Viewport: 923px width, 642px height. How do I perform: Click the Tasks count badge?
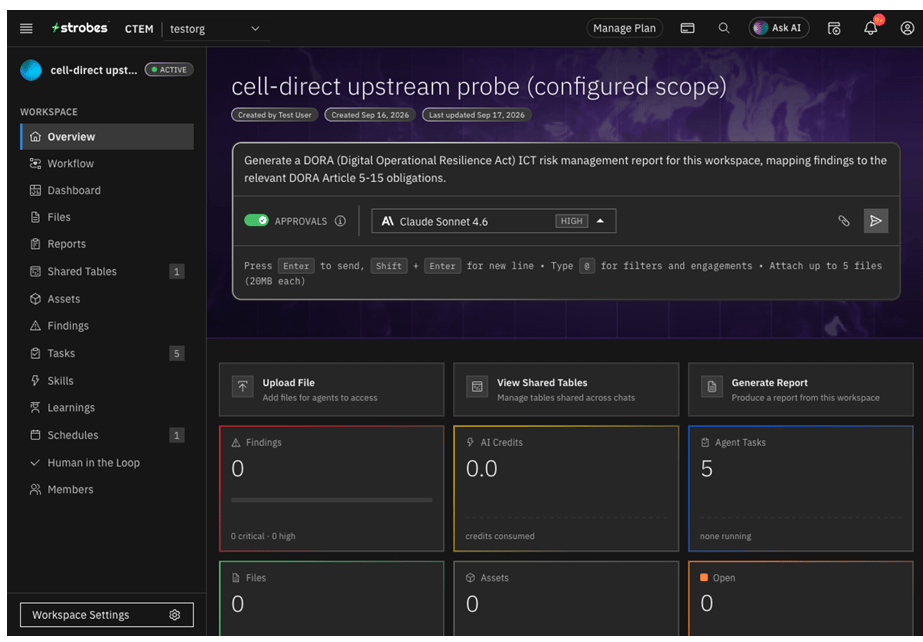(176, 353)
